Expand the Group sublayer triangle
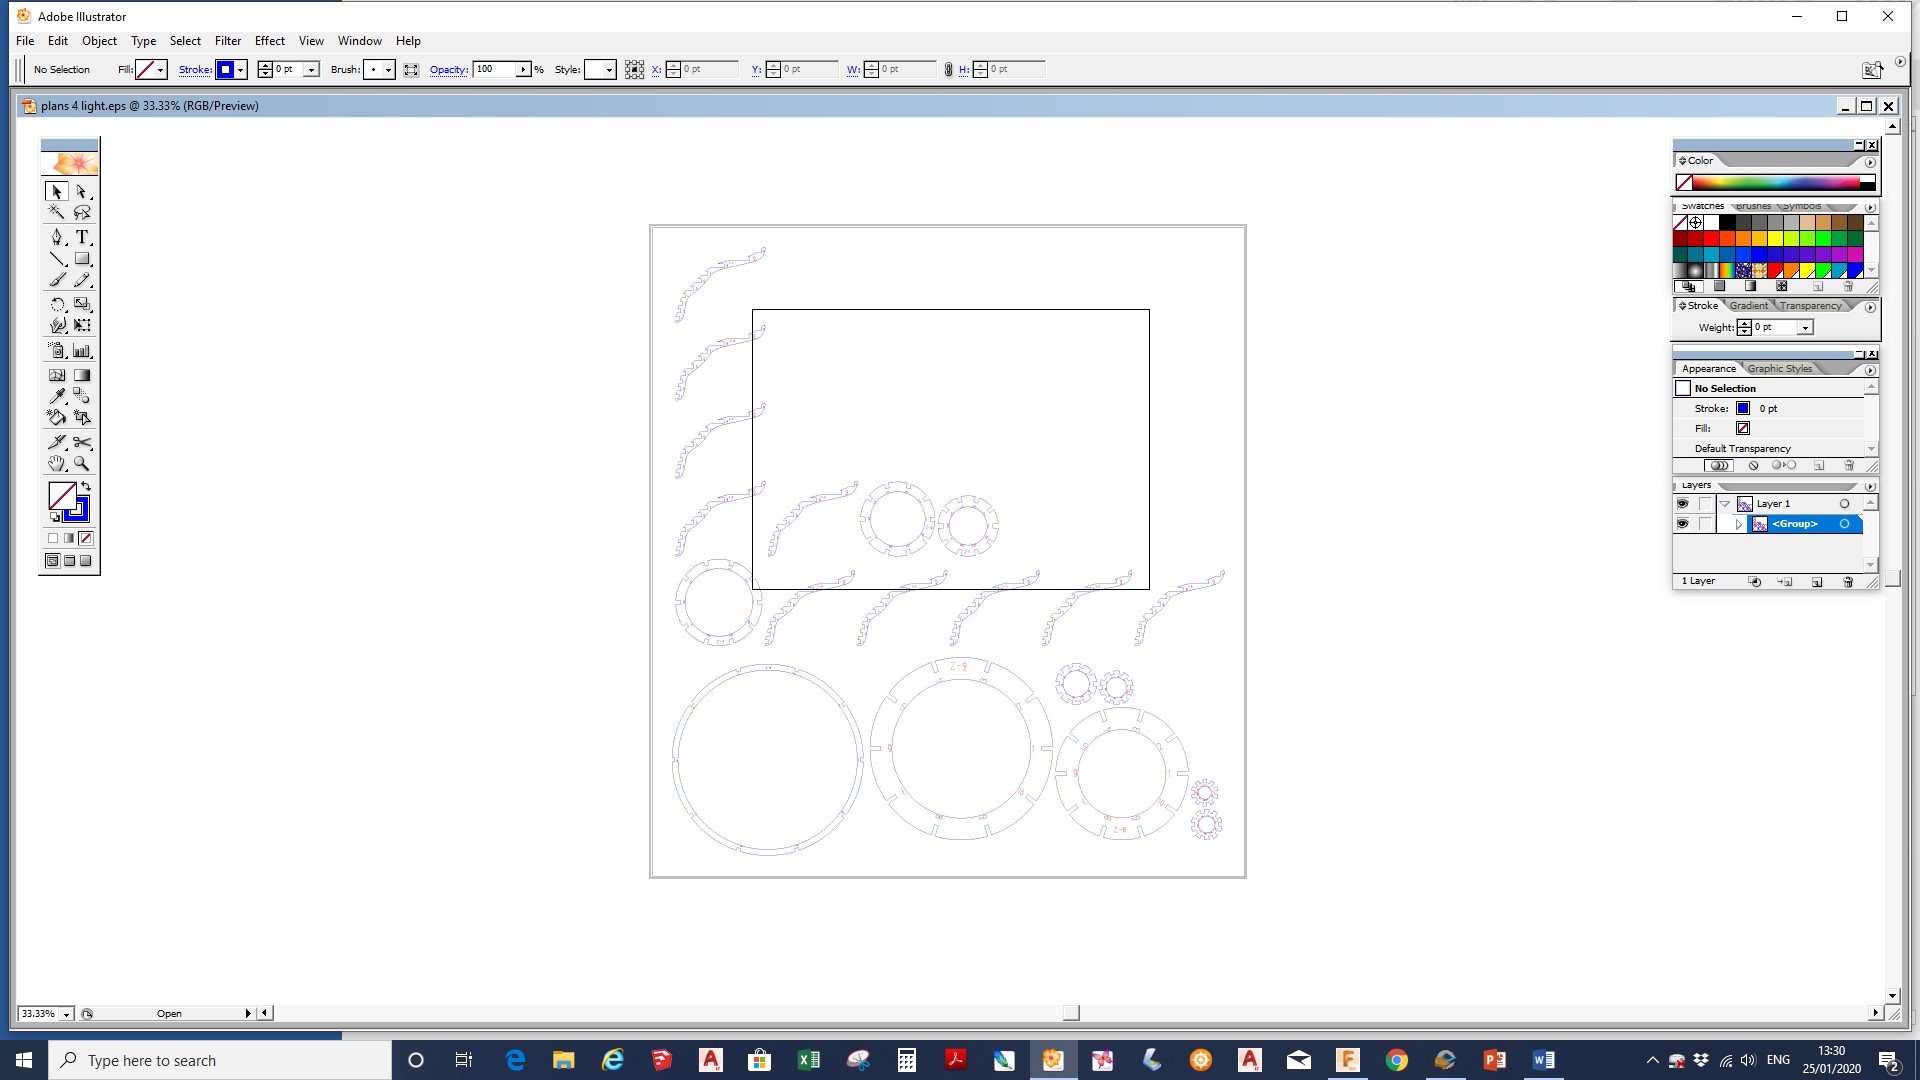This screenshot has height=1080, width=1920. 1739,524
